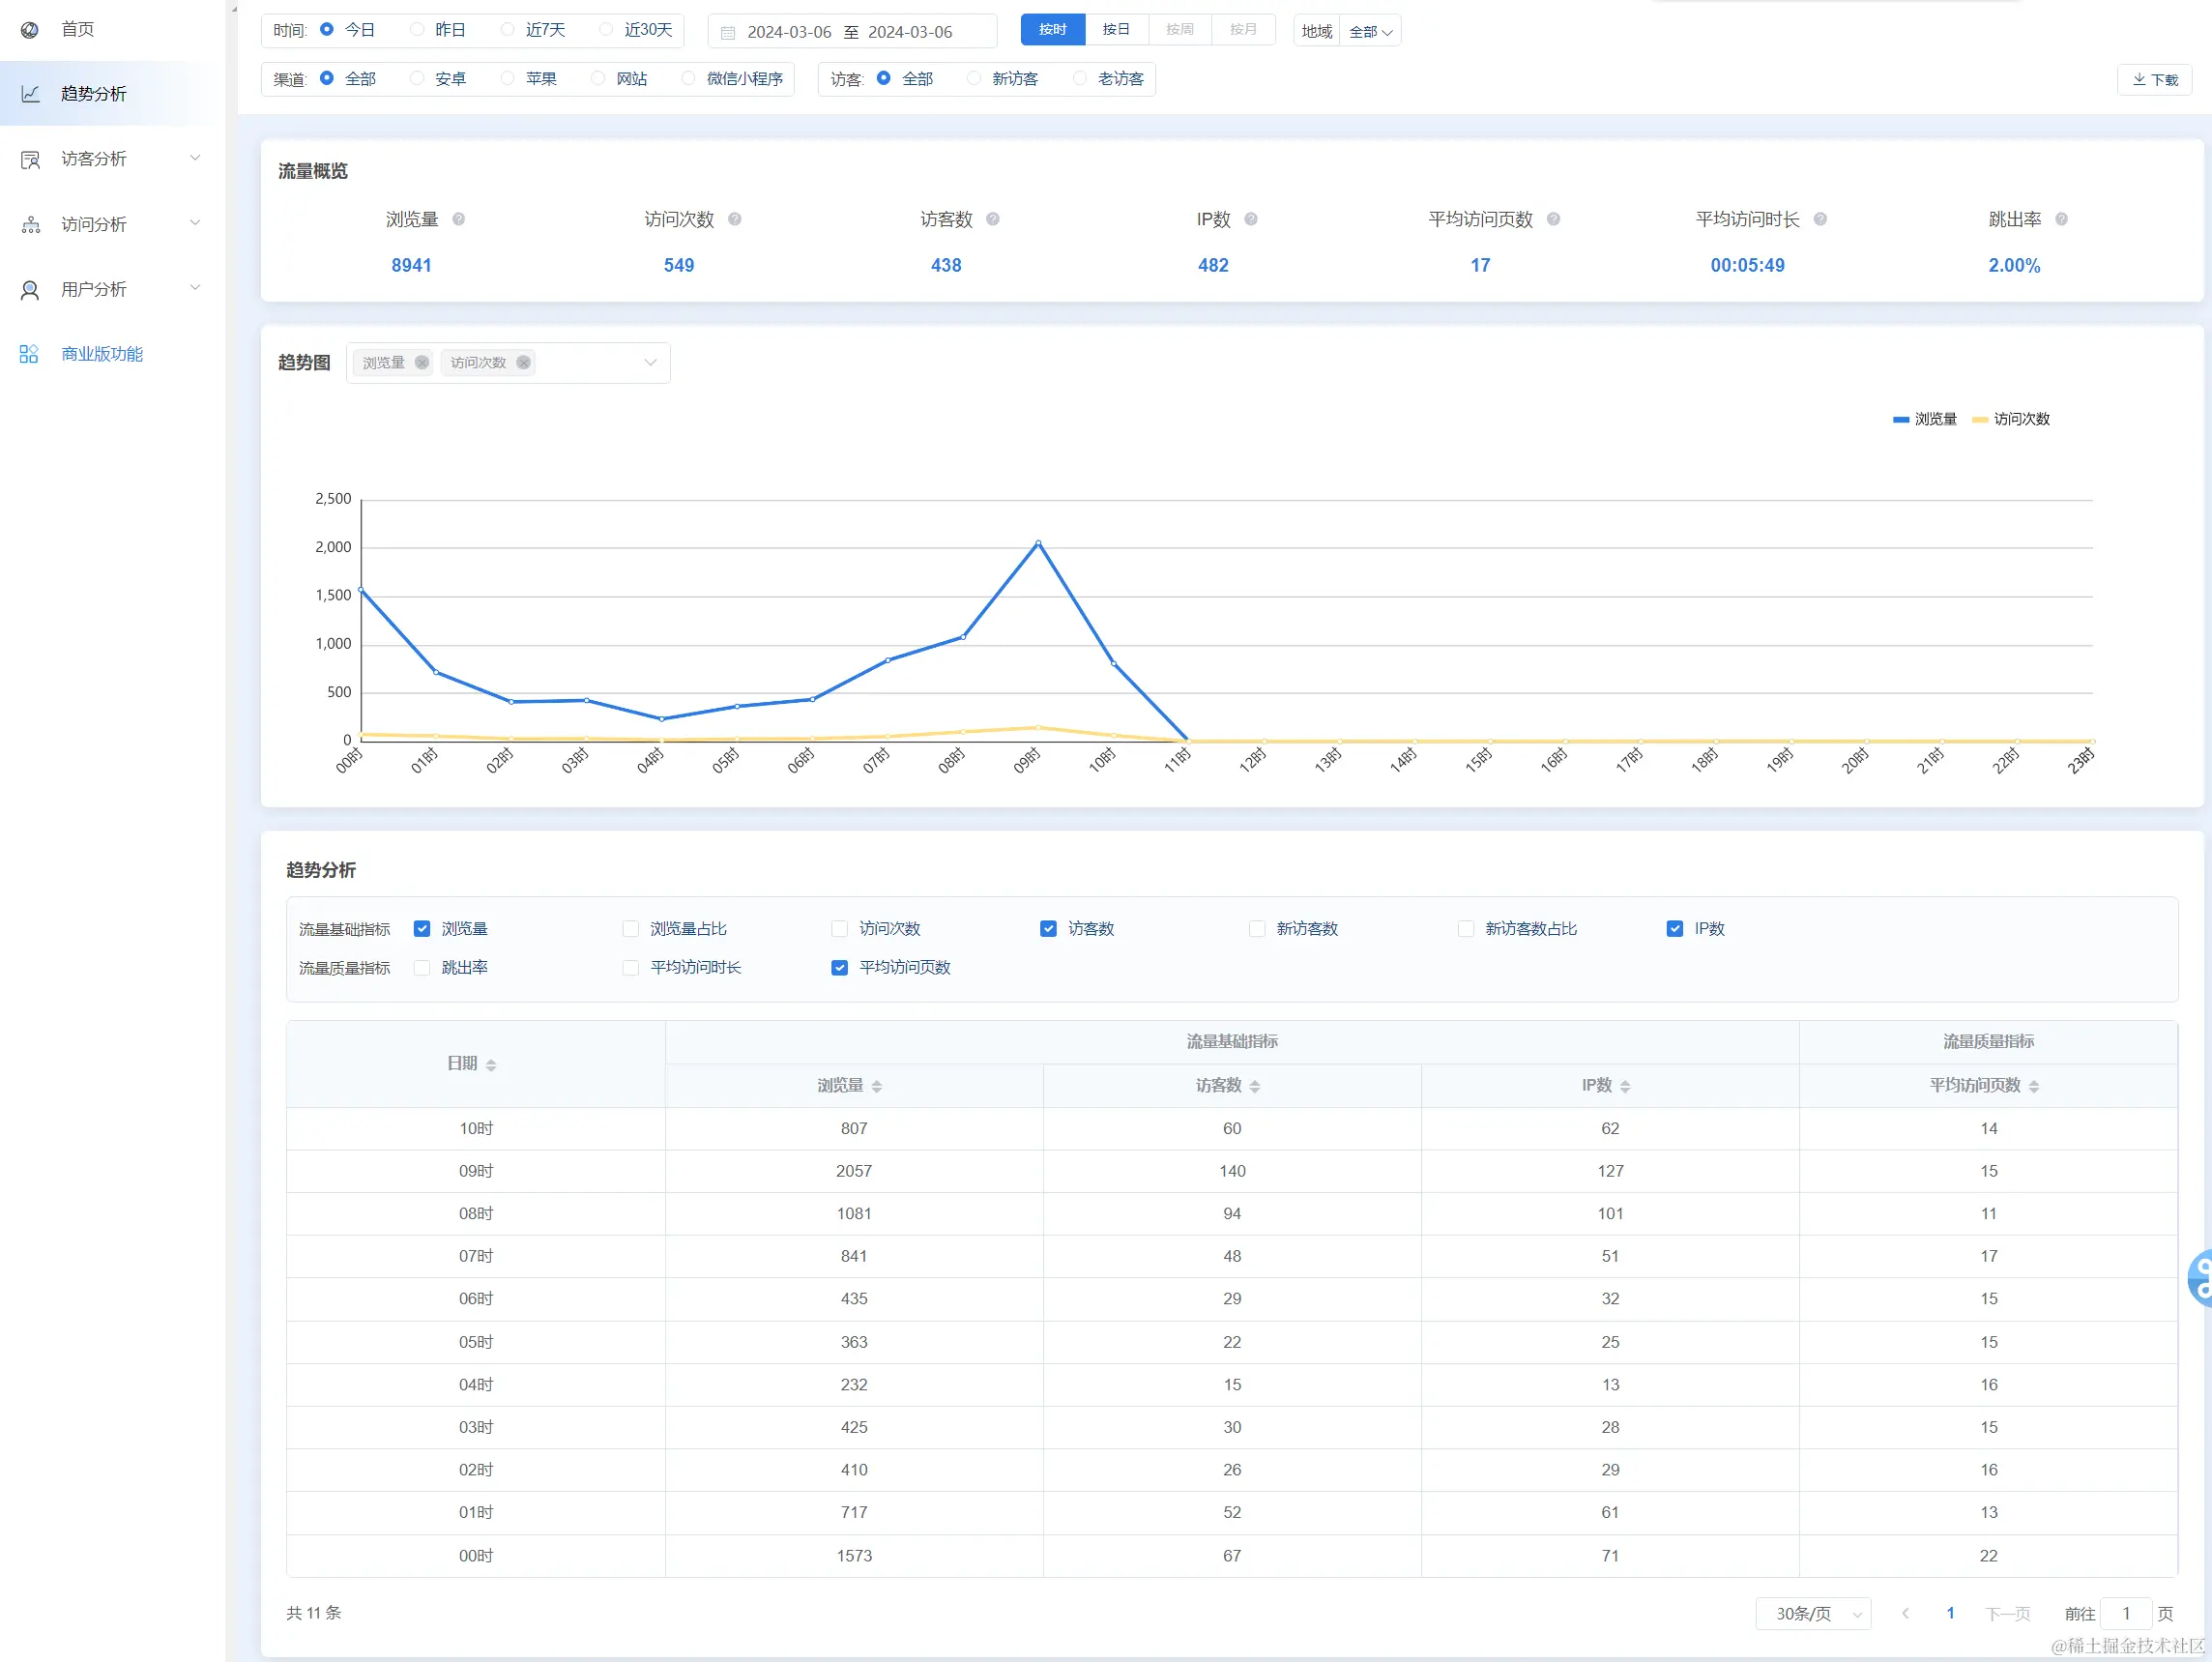Uncheck the 访客数 indicator checkbox
This screenshot has width=2212, height=1662.
click(1048, 928)
